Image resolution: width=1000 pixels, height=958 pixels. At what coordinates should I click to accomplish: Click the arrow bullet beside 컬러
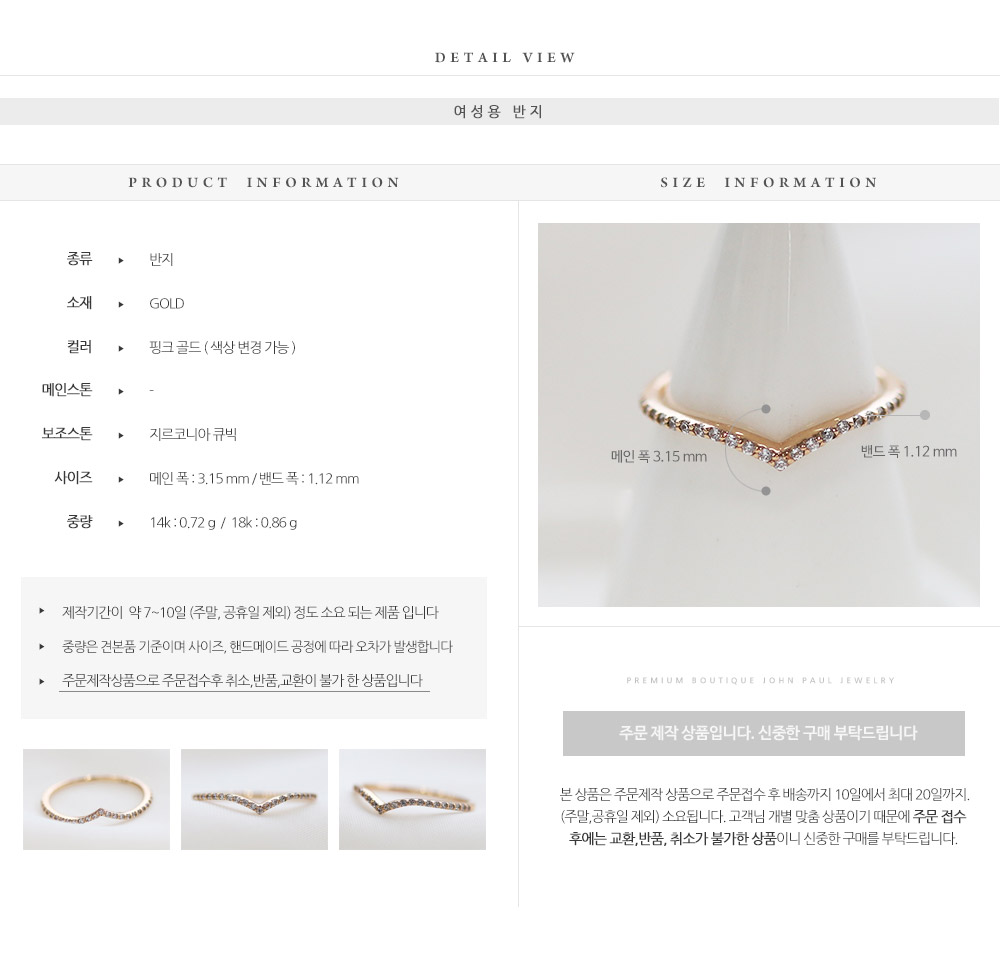(x=121, y=348)
